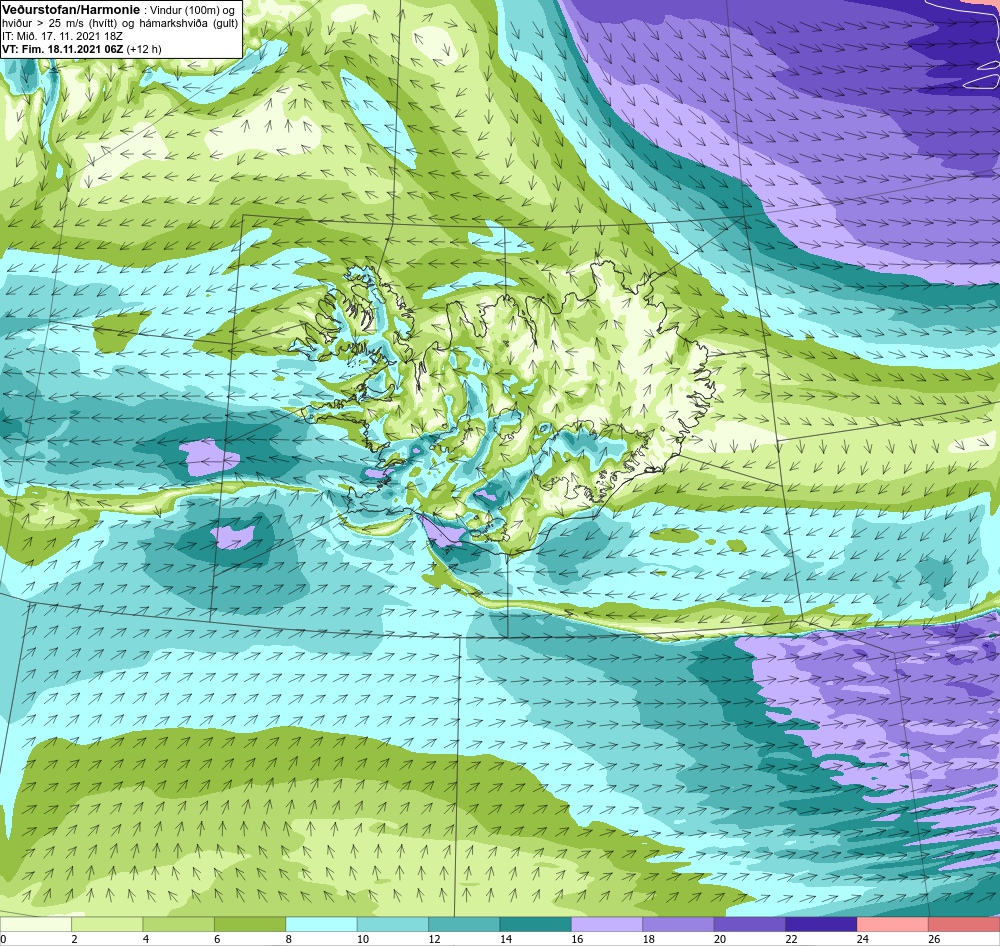Viewport: 1000px width, 946px height.
Task: Click the legend label '26'
Action: (x=934, y=938)
